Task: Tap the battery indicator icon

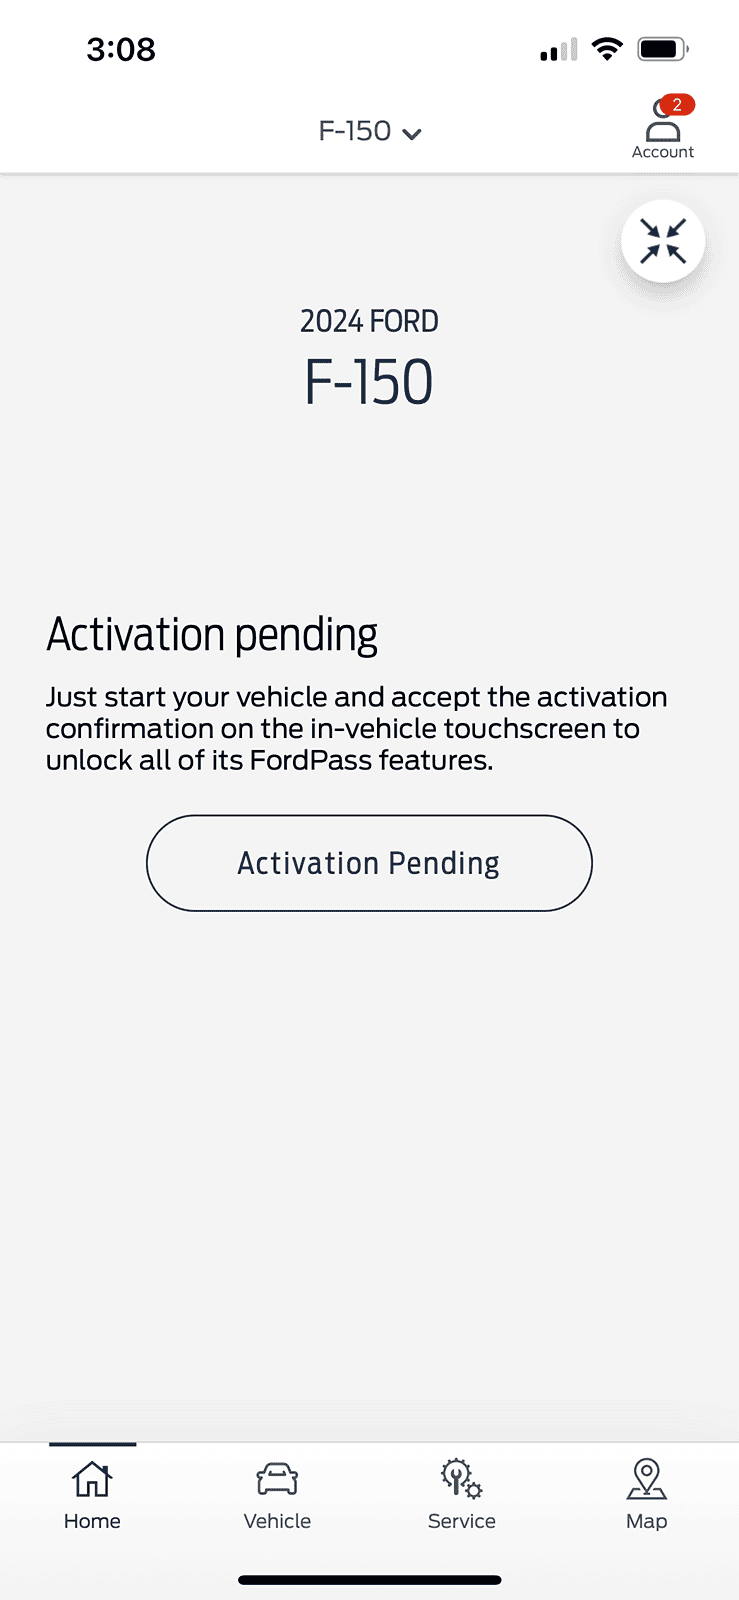Action: tap(662, 49)
